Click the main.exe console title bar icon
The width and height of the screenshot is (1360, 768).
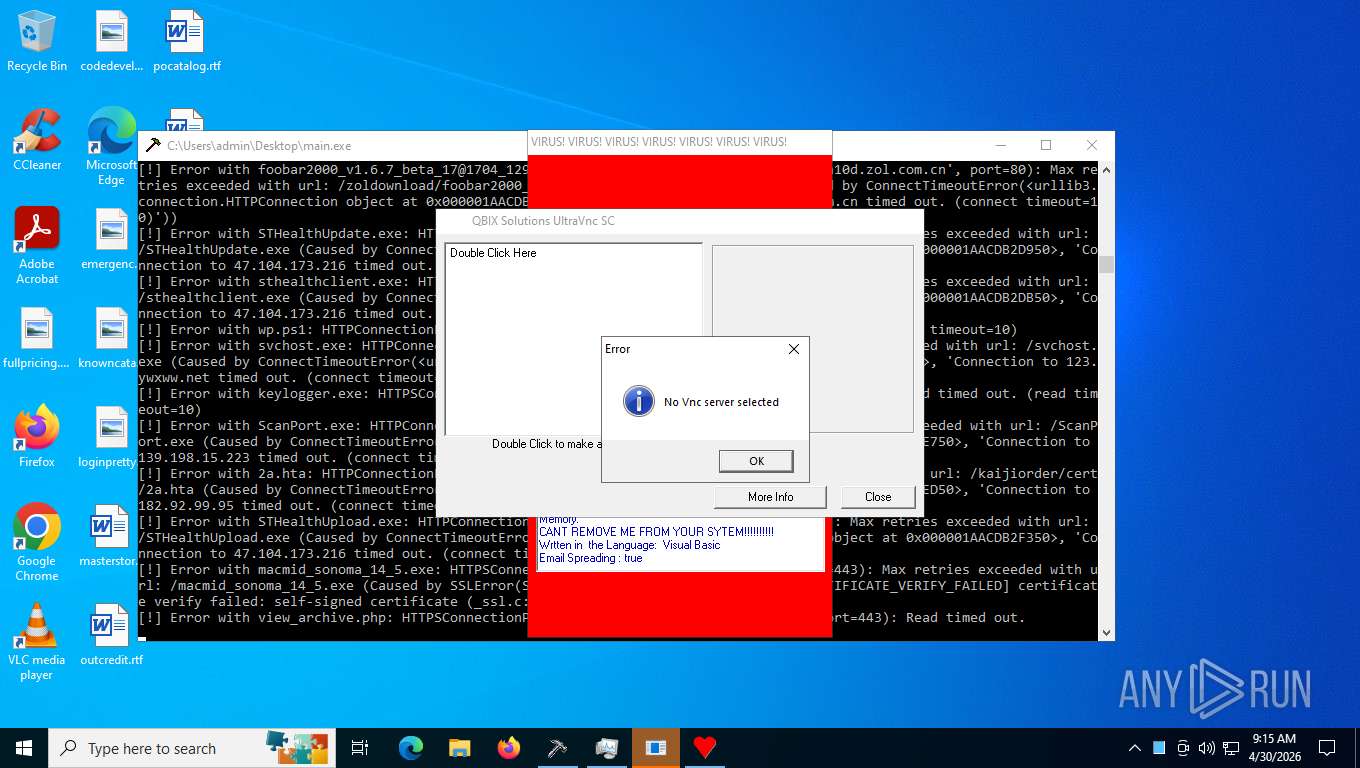coord(153,145)
